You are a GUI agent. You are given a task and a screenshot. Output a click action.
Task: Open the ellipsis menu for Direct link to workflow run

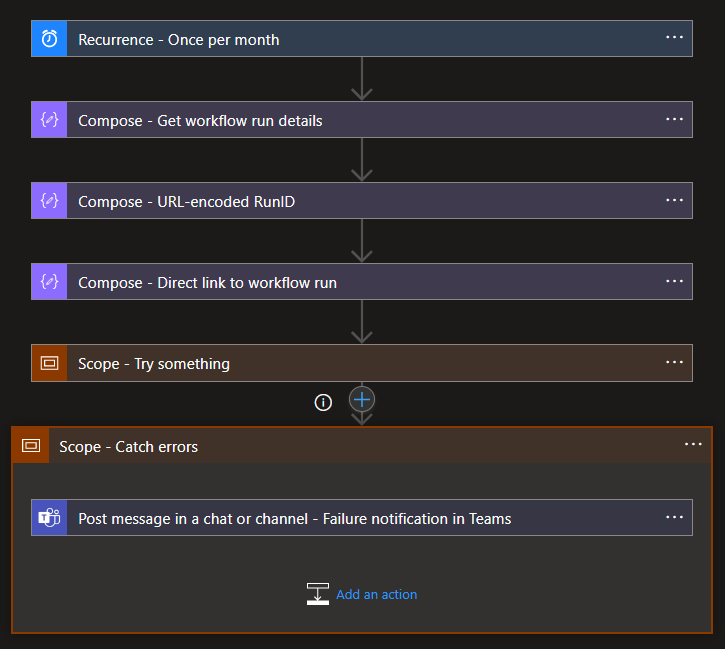click(x=674, y=281)
